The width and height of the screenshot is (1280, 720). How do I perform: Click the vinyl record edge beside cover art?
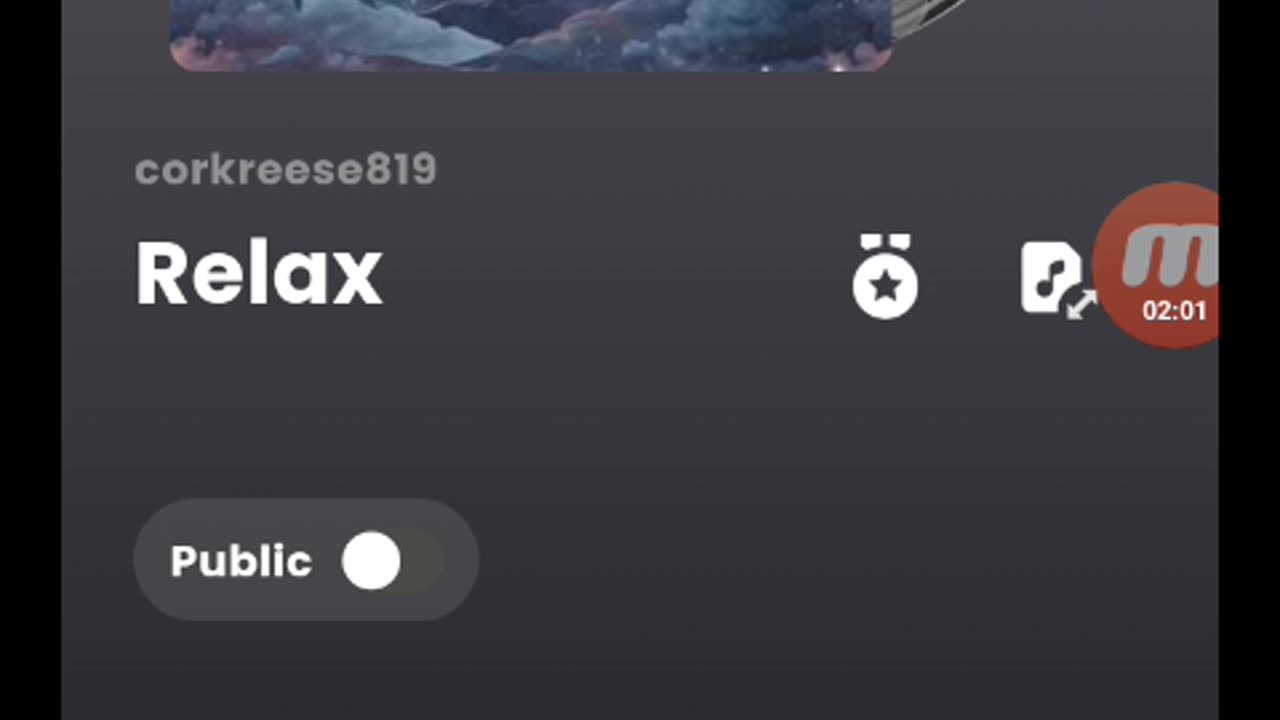927,18
